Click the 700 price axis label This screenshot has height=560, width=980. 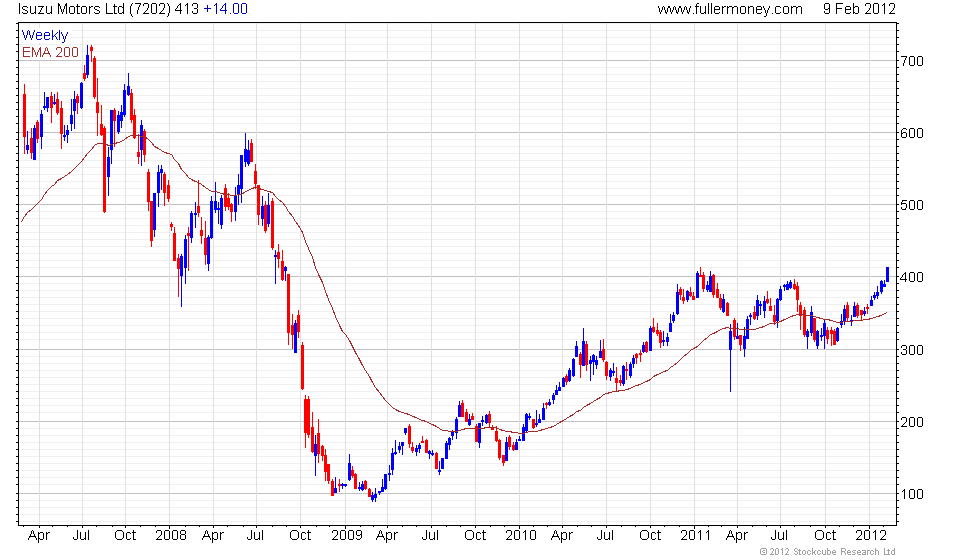click(911, 61)
